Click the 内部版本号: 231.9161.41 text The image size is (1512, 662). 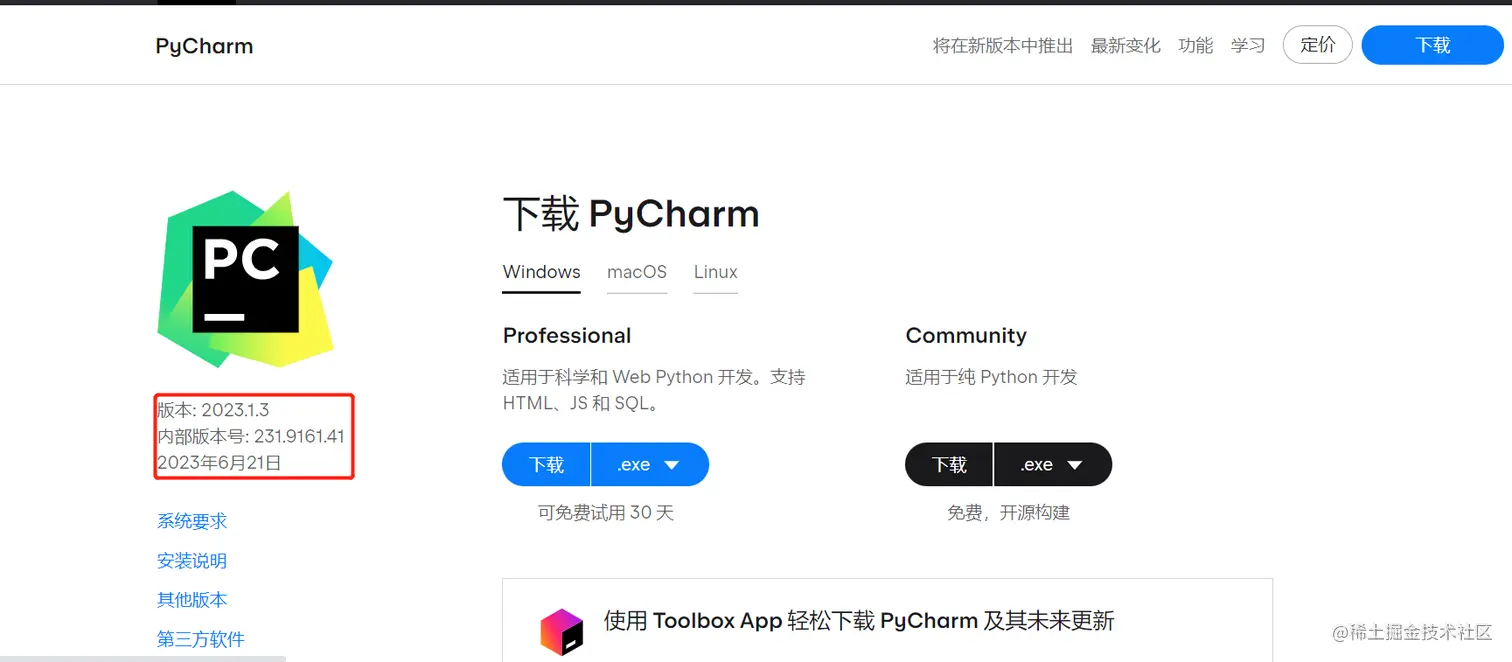(251, 437)
